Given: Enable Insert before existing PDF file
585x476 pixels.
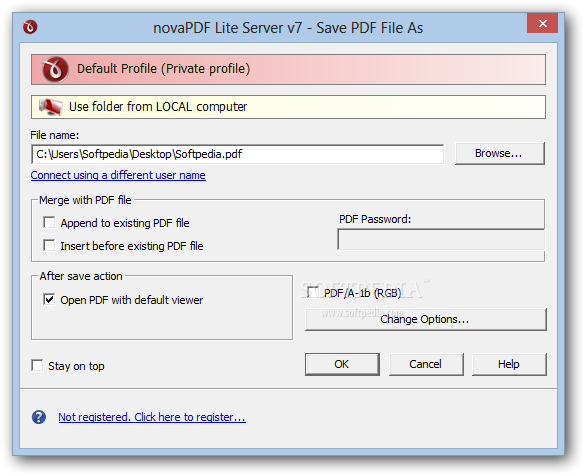Looking at the screenshot, I should point(49,245).
